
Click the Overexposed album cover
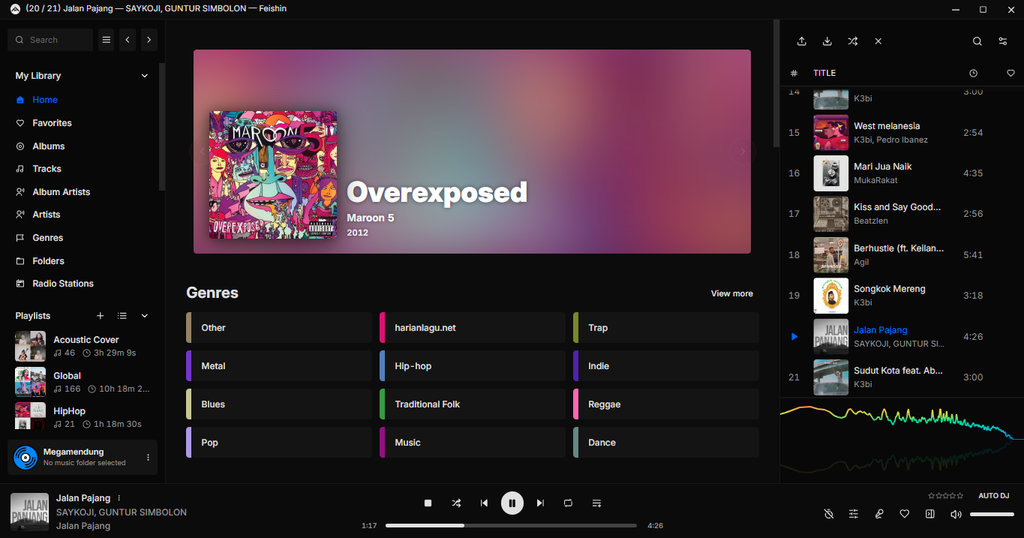coord(273,175)
